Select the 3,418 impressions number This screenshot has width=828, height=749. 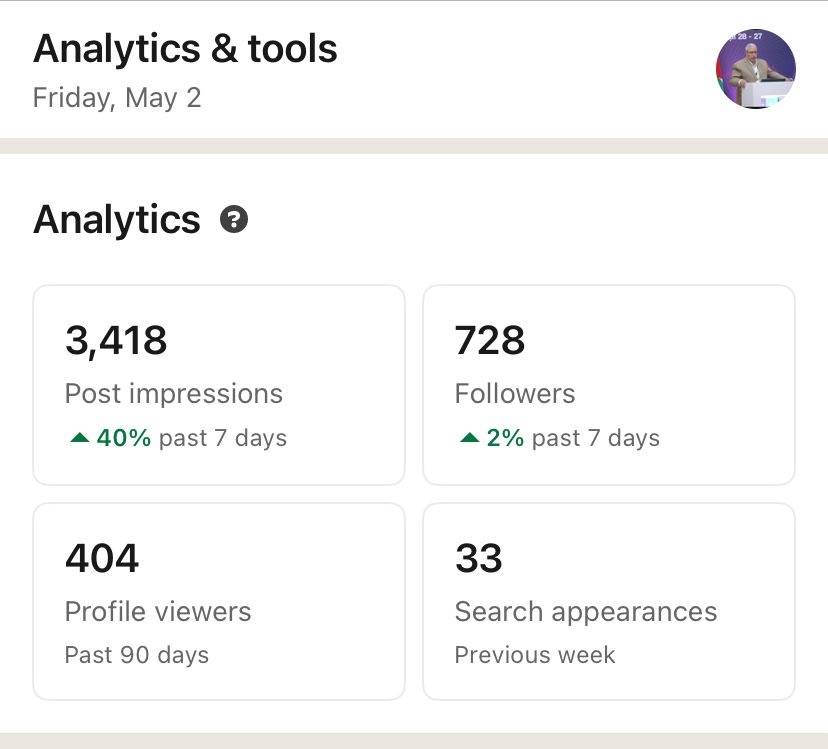click(x=116, y=340)
